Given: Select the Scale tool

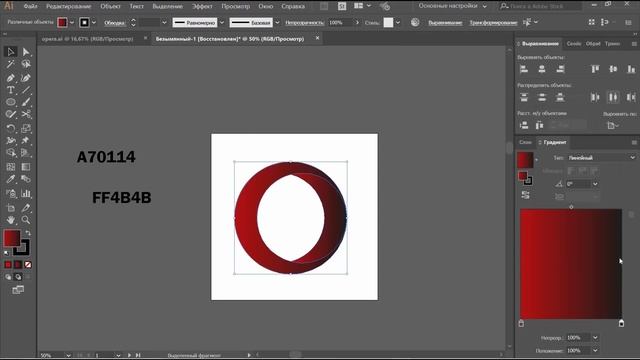Looking at the screenshot, I should pyautogui.click(x=26, y=128).
